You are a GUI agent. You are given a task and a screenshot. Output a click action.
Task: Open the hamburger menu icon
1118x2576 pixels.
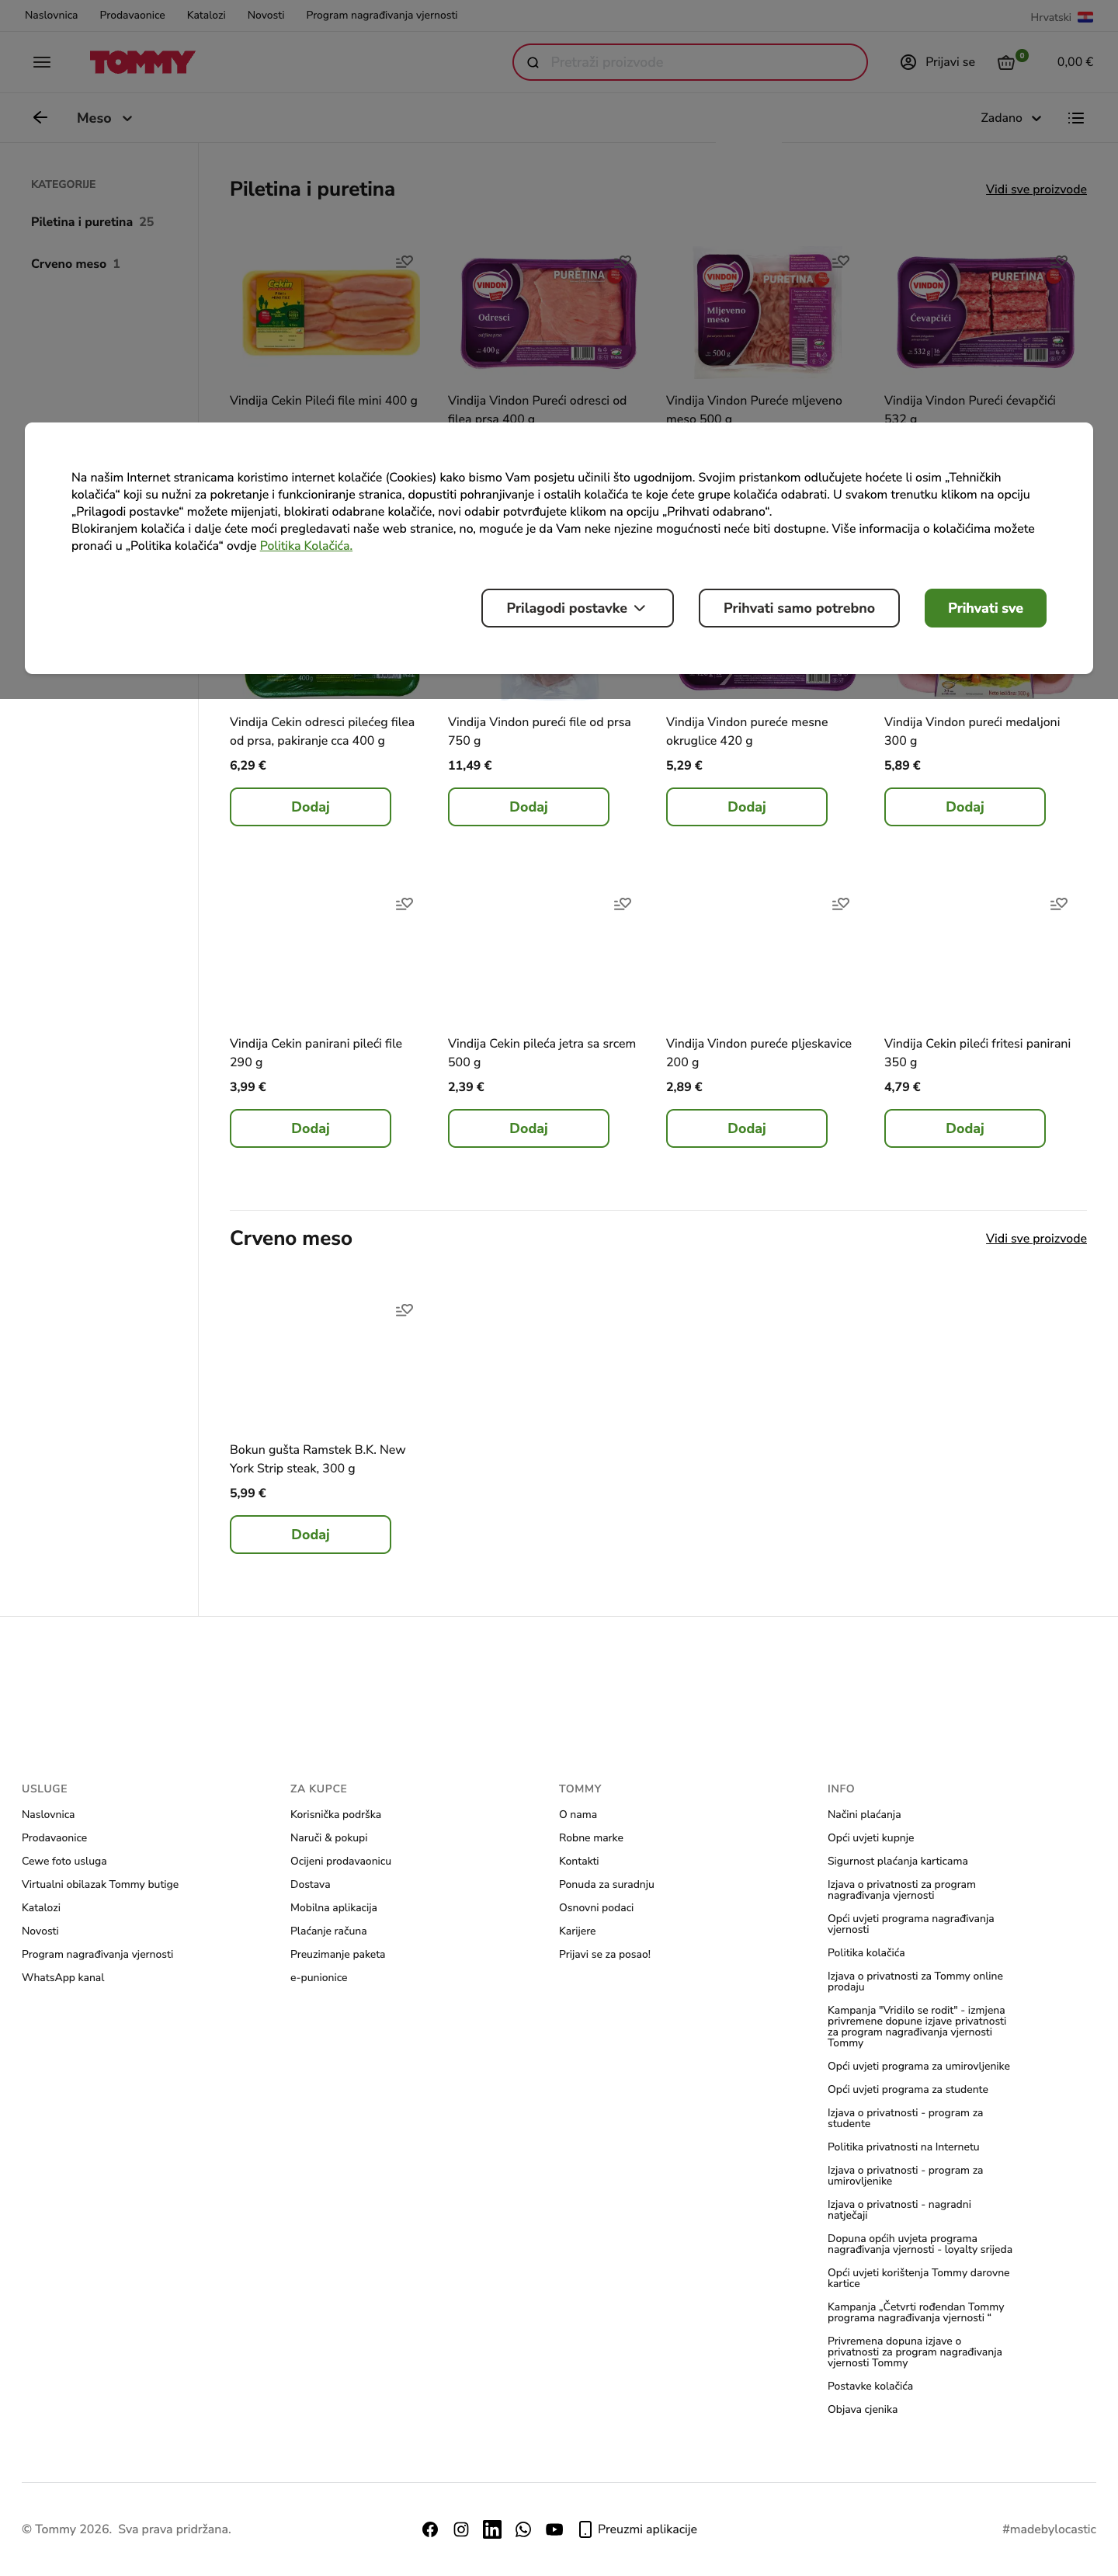point(41,62)
